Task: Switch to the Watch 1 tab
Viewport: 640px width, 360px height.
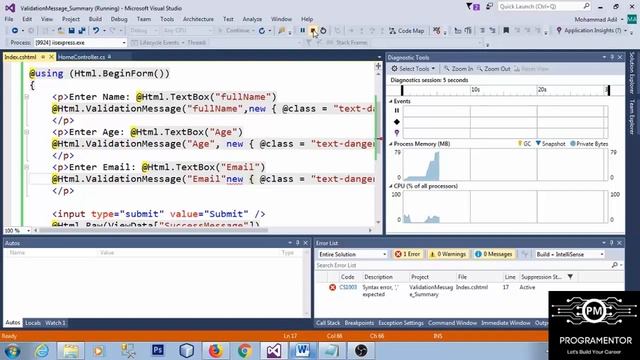Action: point(55,323)
